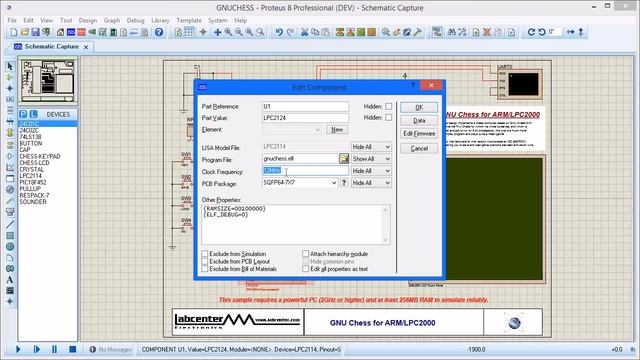Click the Step simulation button
This screenshot has width=640, height=360.
(36, 349)
